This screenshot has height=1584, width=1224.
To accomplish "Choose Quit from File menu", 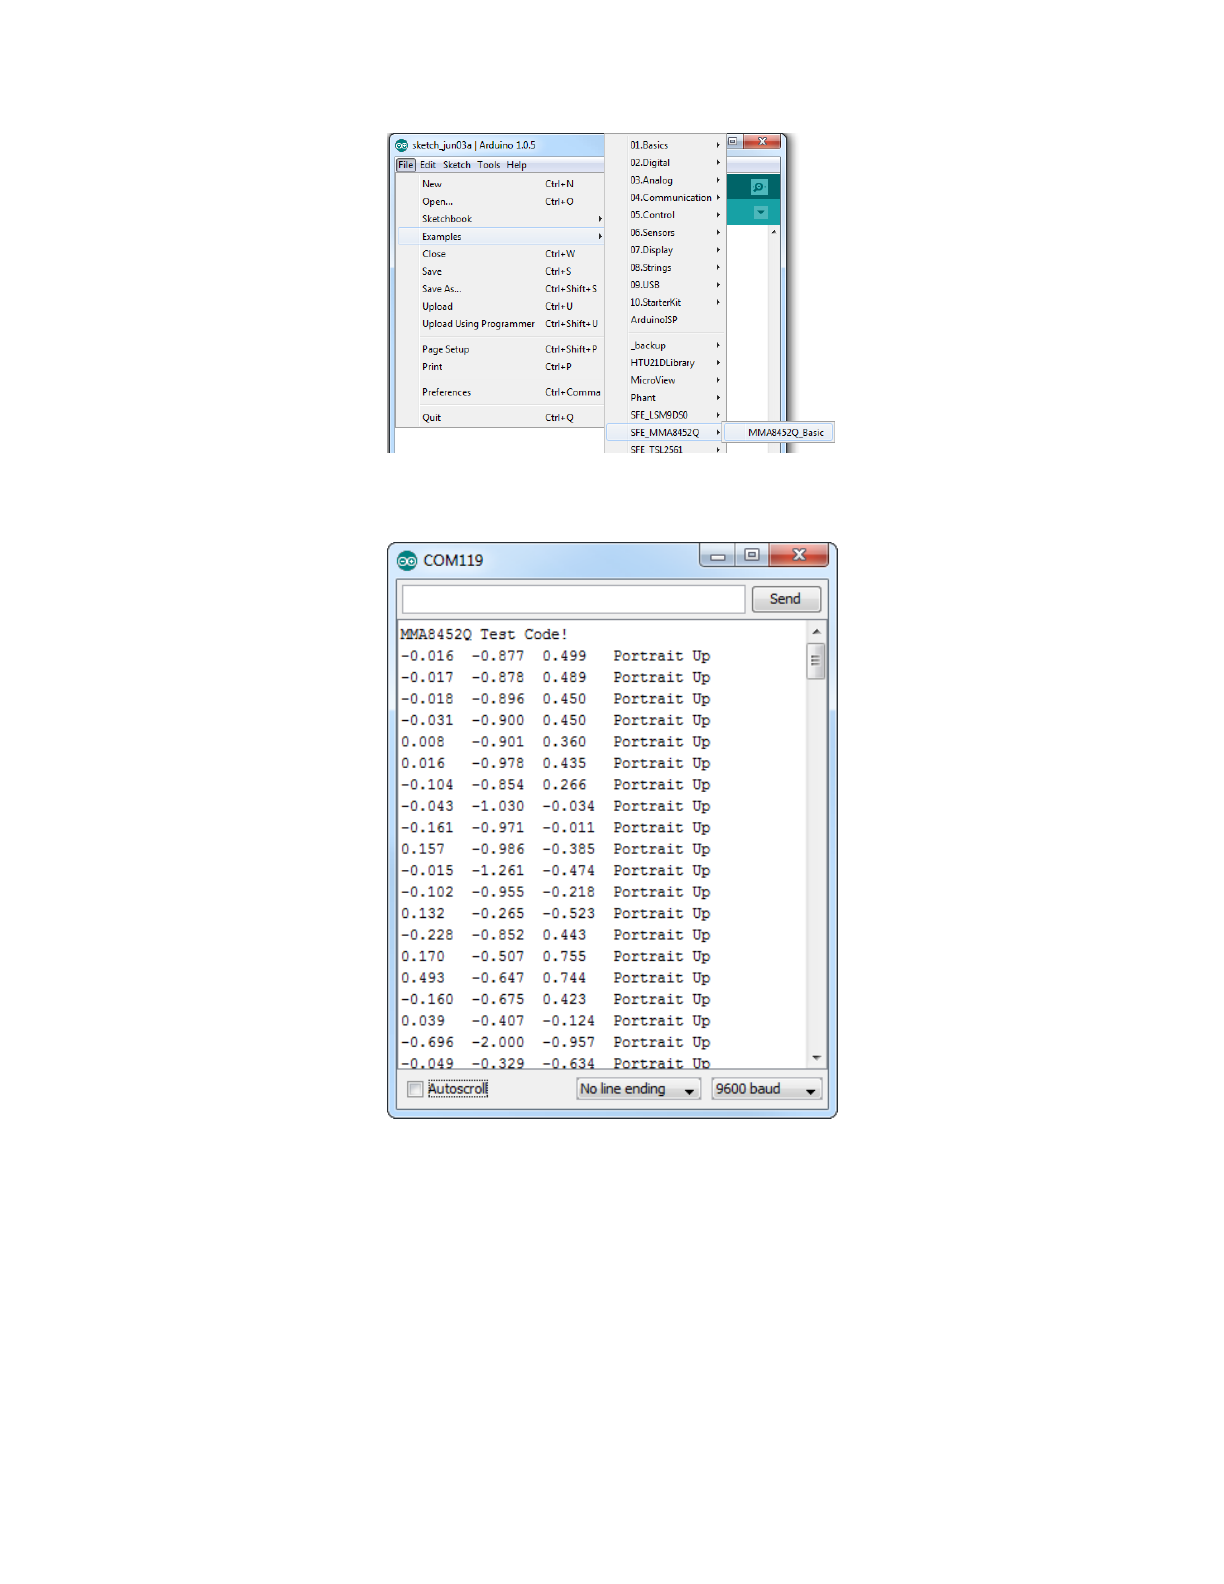I will pos(500,418).
